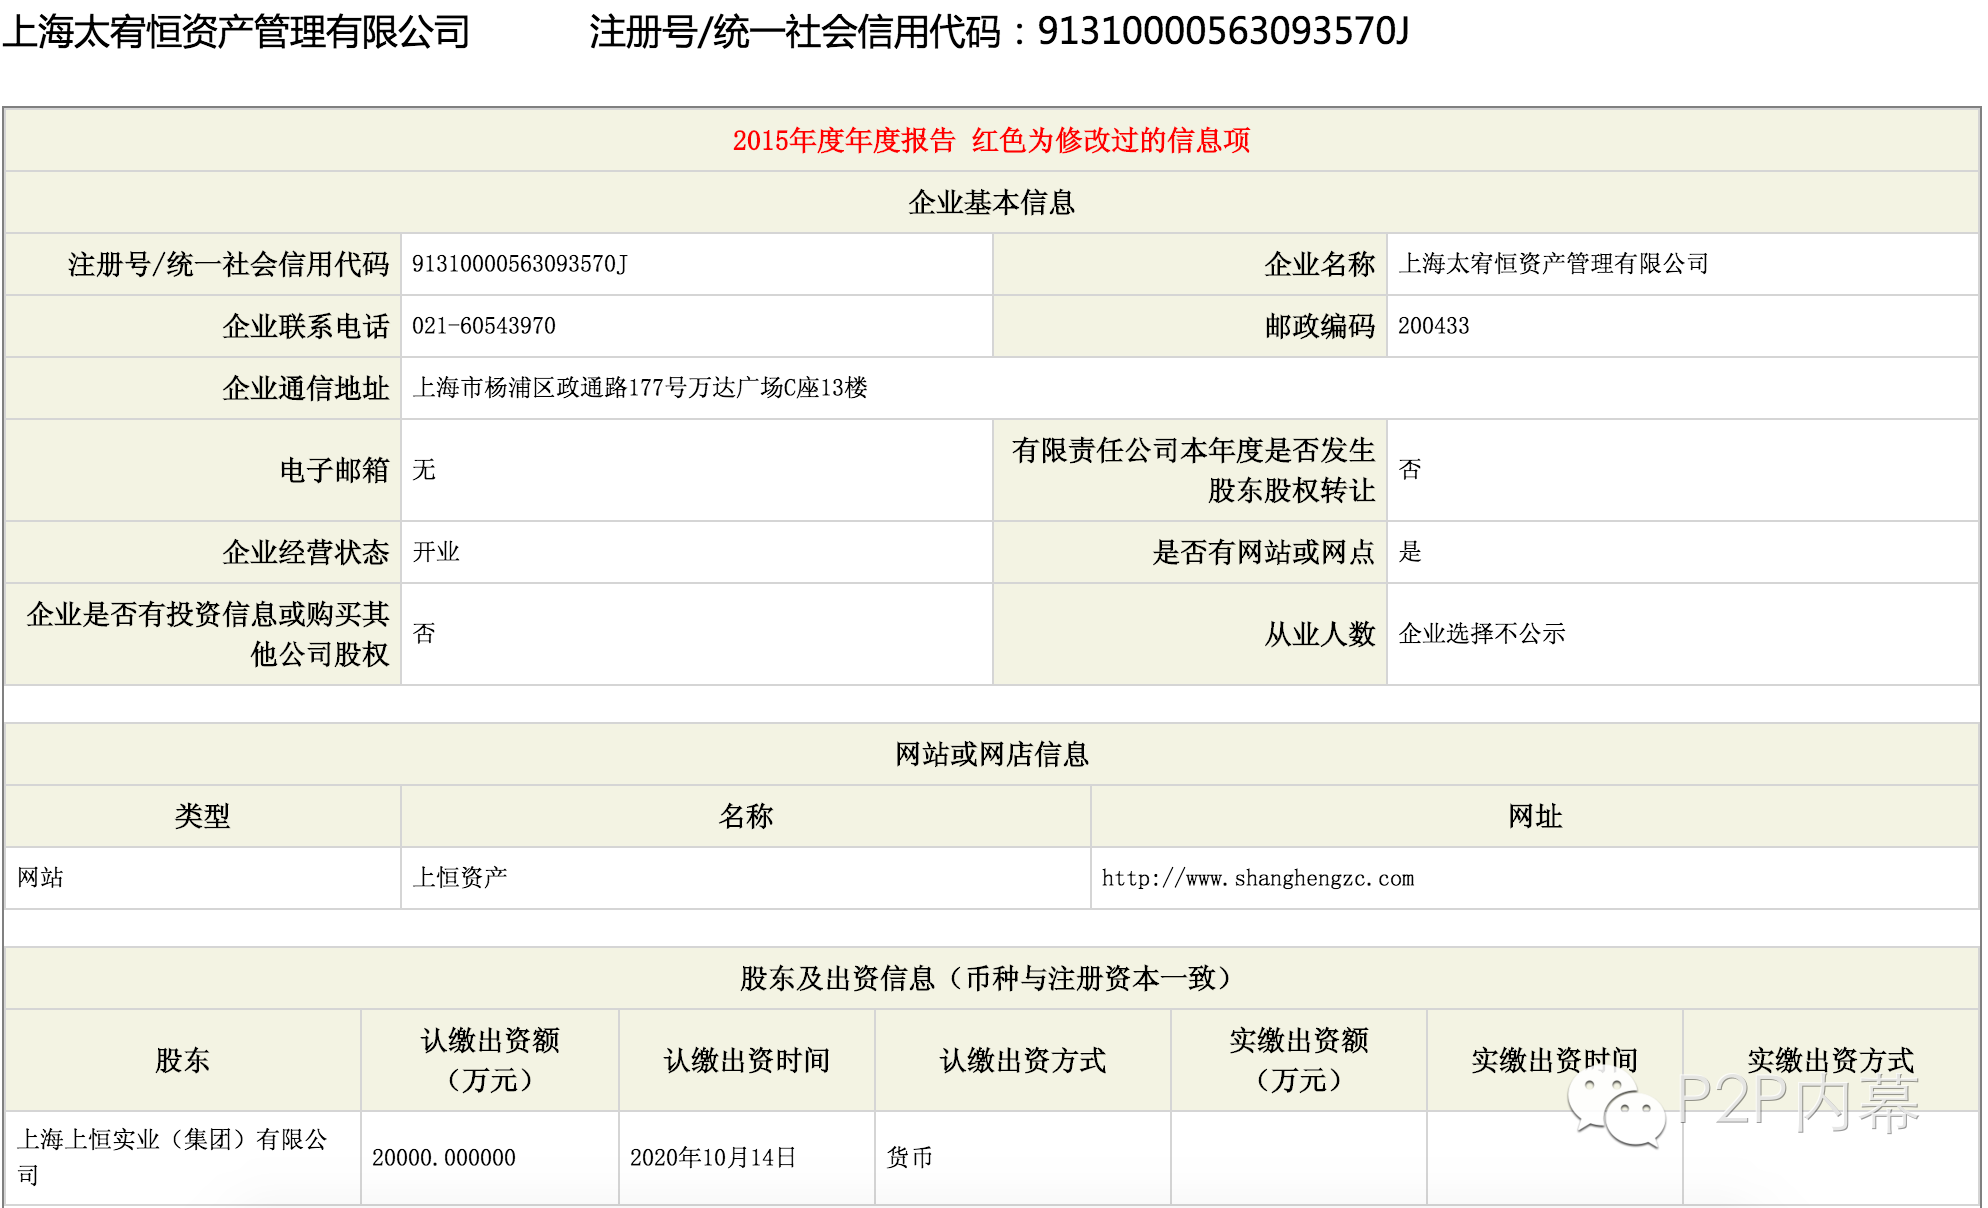This screenshot has width=1988, height=1208.
Task: Click the 认缴出资时间 column header
Action: [x=747, y=1061]
